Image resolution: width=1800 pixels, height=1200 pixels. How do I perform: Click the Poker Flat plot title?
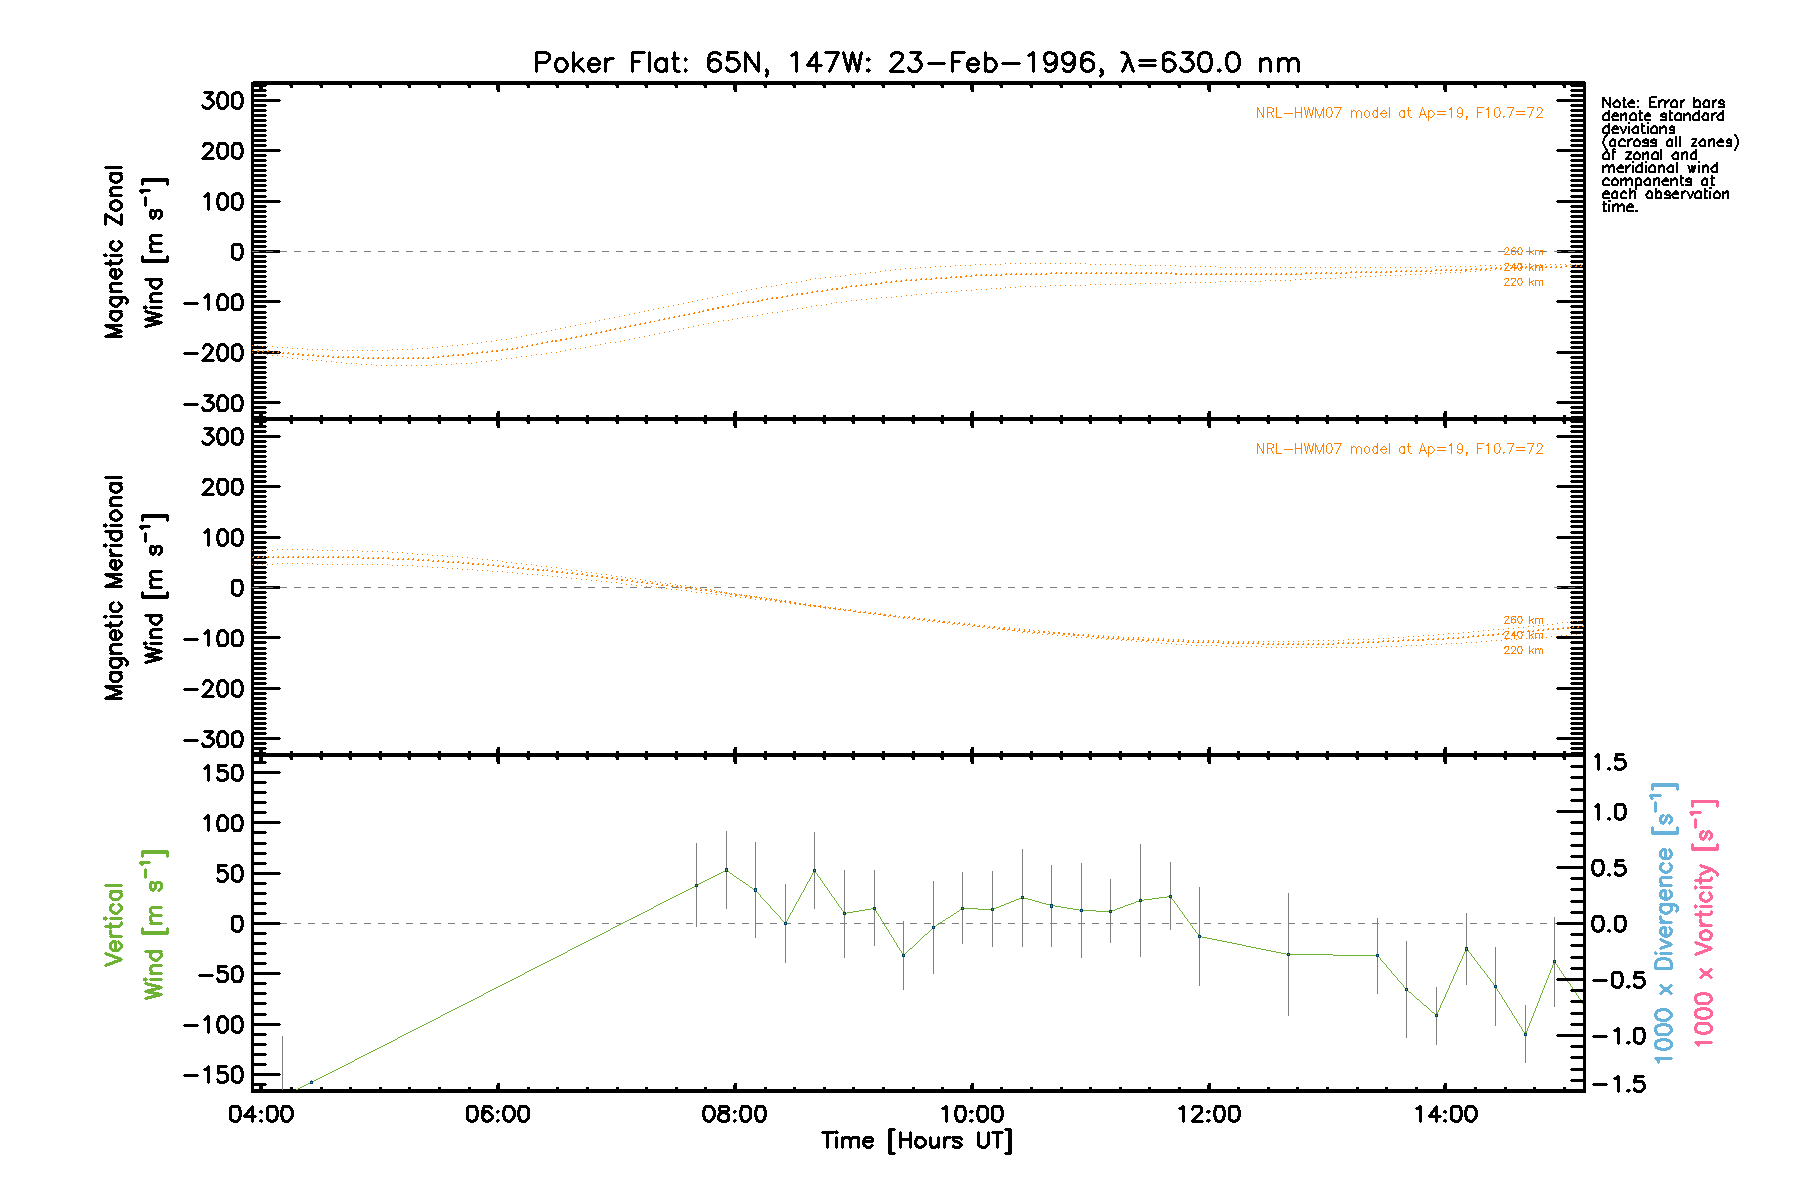(x=916, y=63)
